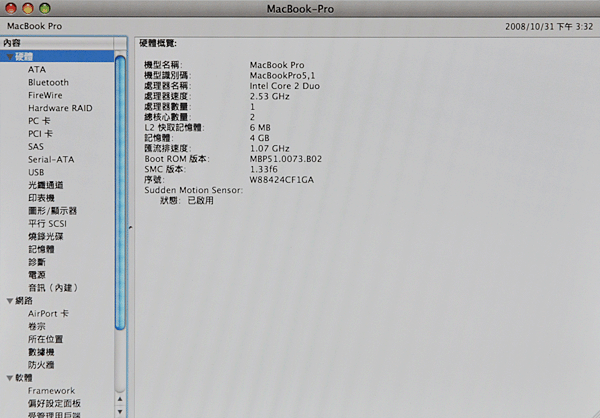Viewport: 600px width, 418px height.
Task: Select Hardware RAID entry
Action: point(60,108)
